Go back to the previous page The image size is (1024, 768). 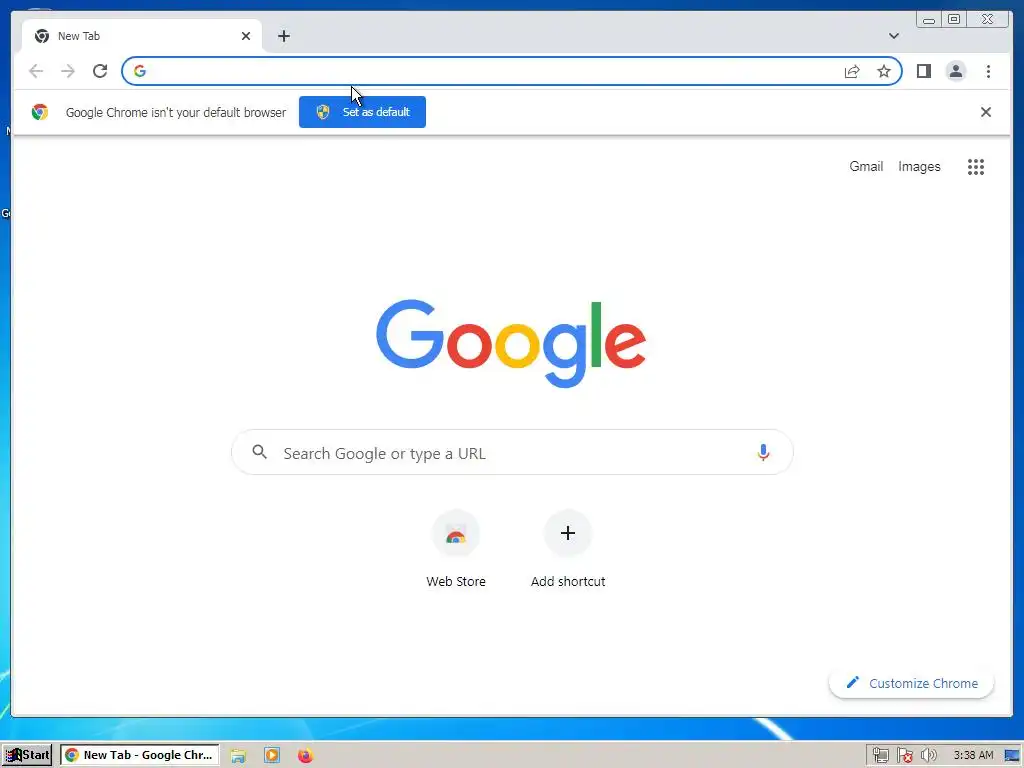coord(36,71)
